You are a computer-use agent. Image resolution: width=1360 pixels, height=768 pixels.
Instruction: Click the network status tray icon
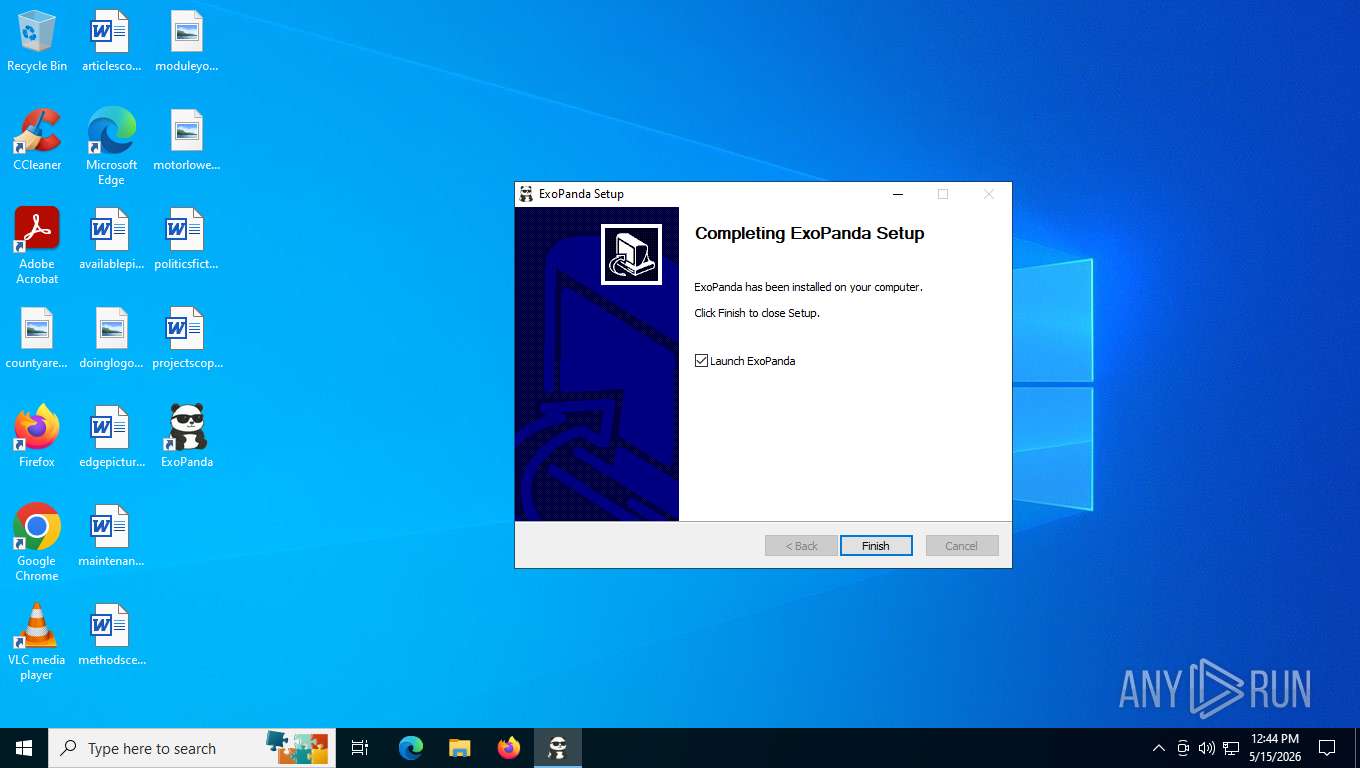(1231, 748)
